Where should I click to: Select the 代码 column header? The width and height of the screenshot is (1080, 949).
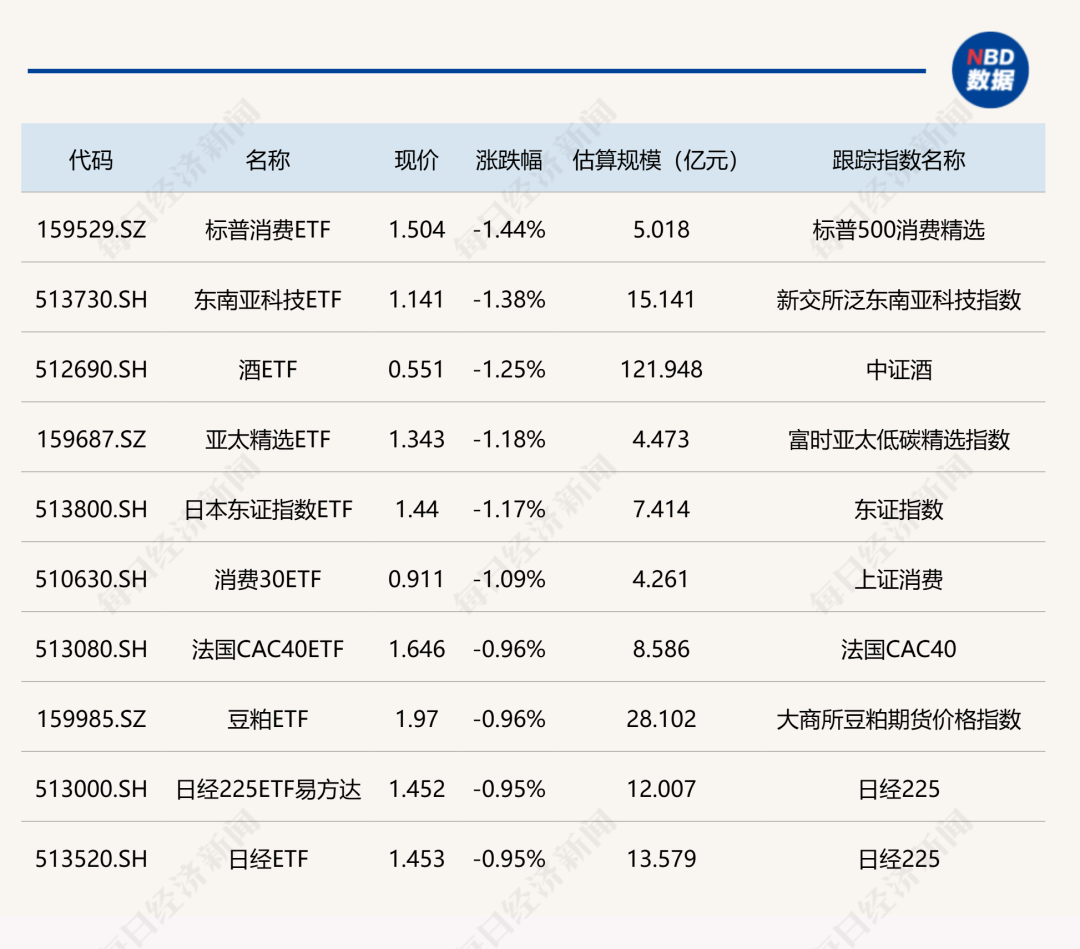91,160
